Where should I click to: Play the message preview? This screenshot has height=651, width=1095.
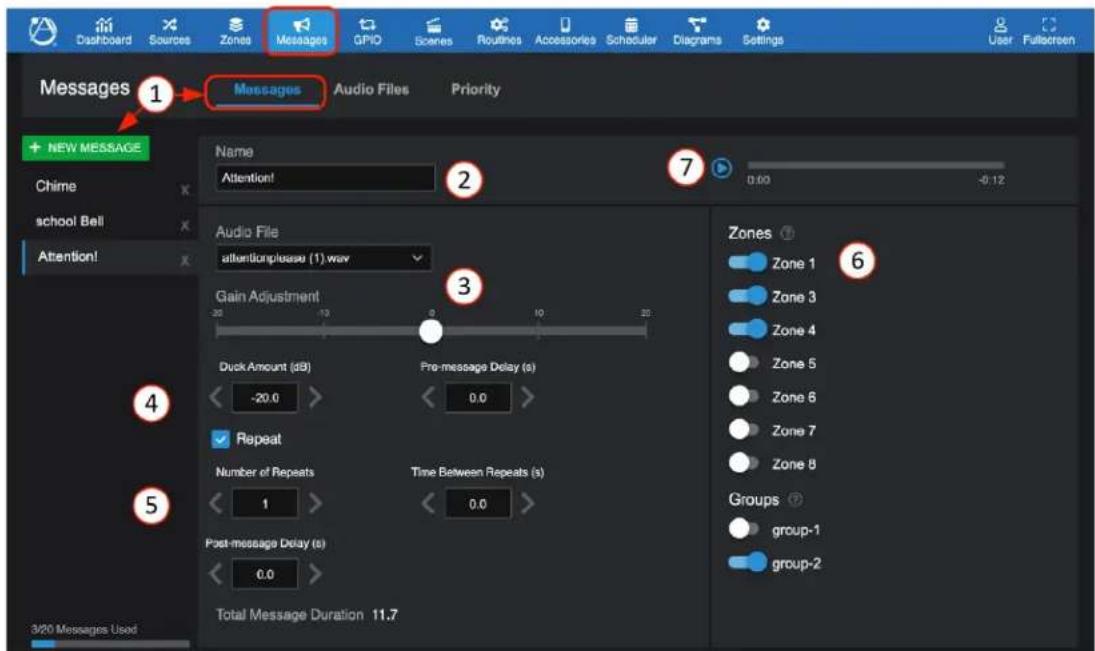(x=722, y=168)
